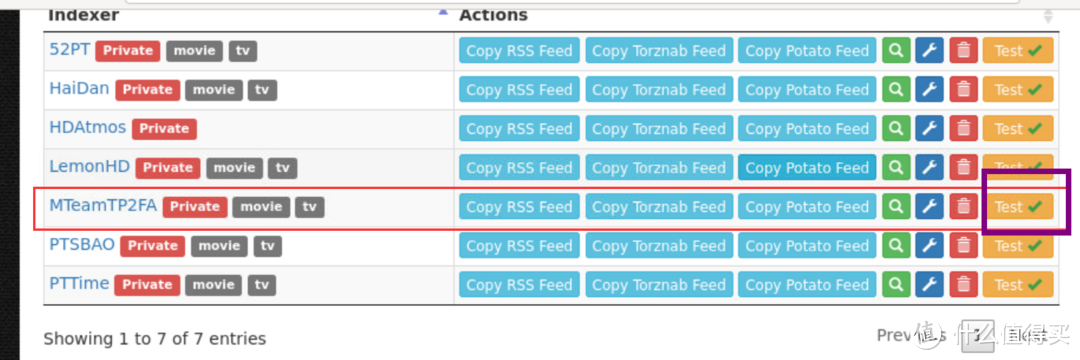Search the LemonHD indexer with magnifier icon
Viewport: 1080px width, 360px height.
pyautogui.click(x=896, y=167)
